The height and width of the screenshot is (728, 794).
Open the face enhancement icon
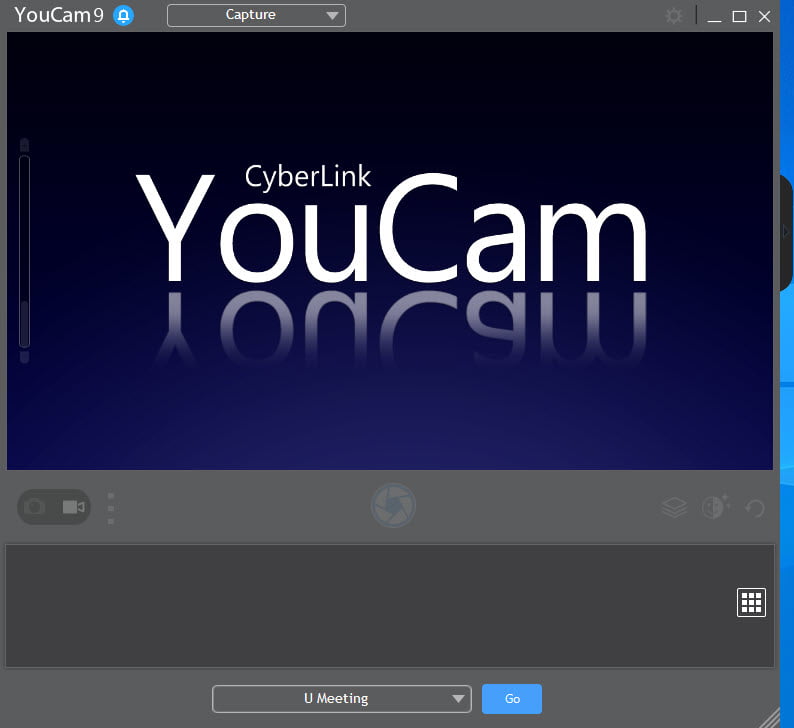tap(716, 506)
